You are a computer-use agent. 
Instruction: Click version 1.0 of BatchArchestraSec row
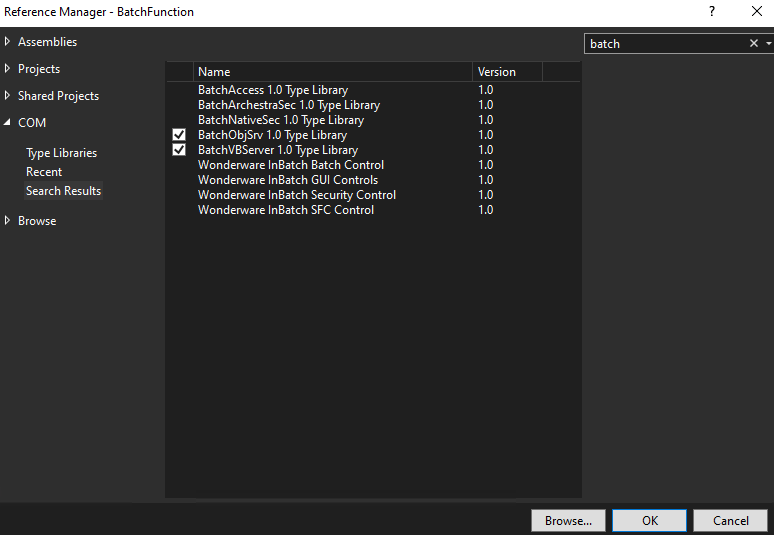(x=486, y=105)
